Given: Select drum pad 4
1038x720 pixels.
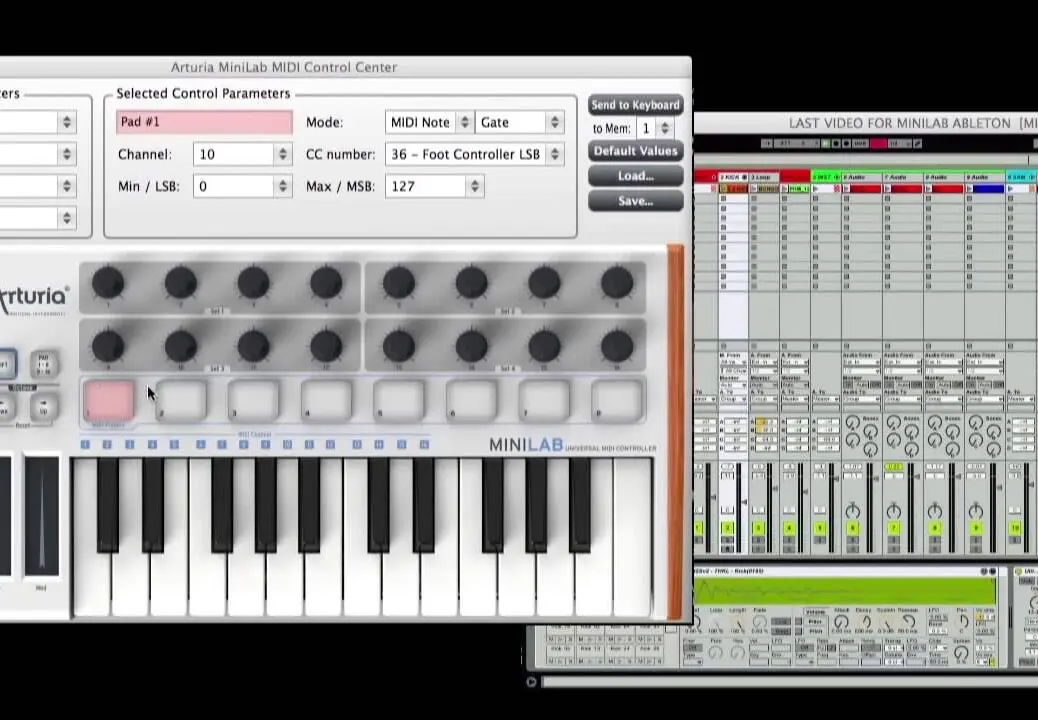Looking at the screenshot, I should click(326, 400).
